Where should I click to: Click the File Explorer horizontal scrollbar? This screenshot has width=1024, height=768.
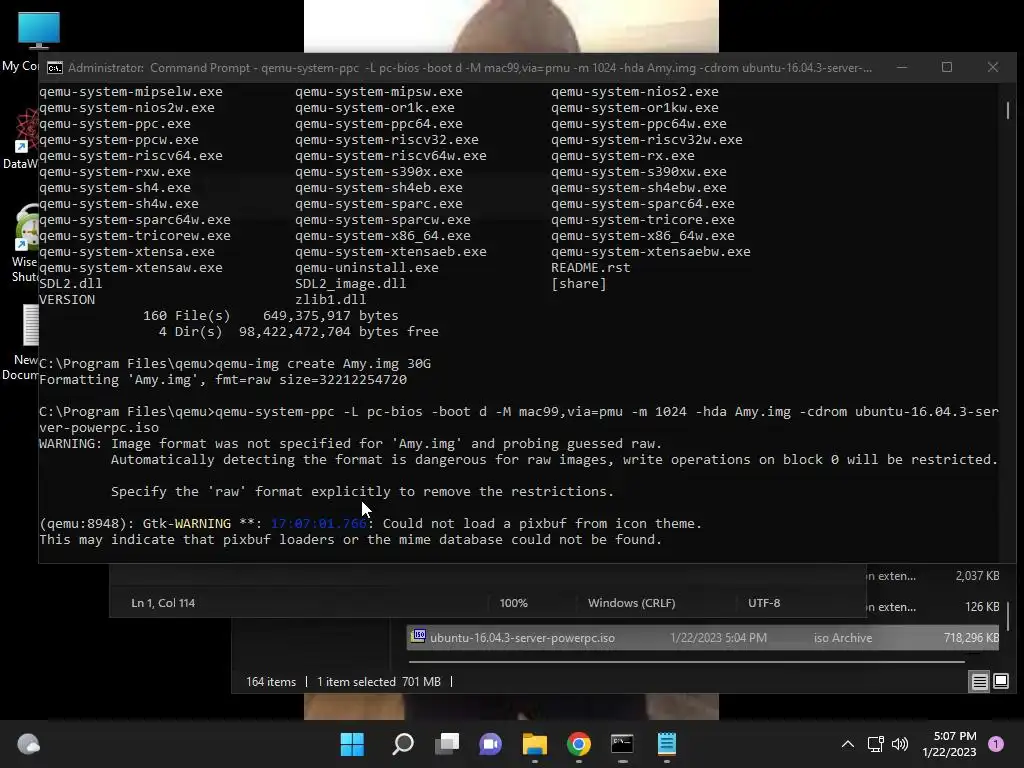[x=686, y=662]
